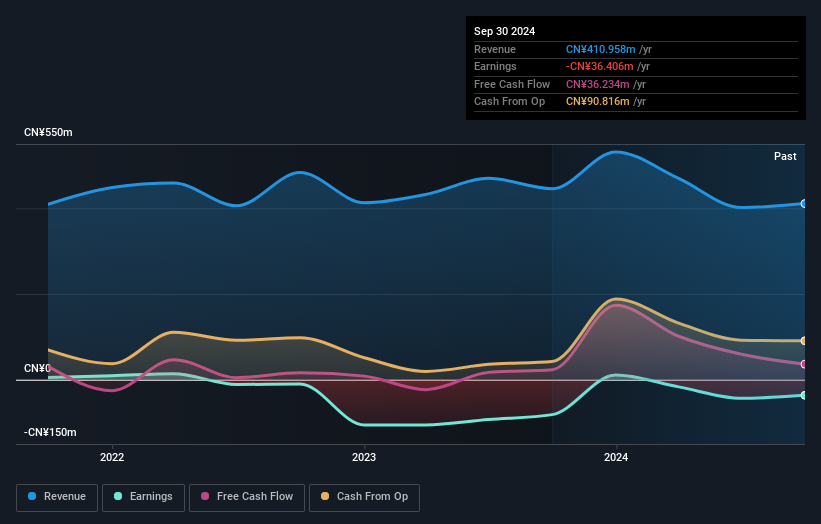Click the 2023 x-axis label
This screenshot has height=524, width=821.
[364, 458]
